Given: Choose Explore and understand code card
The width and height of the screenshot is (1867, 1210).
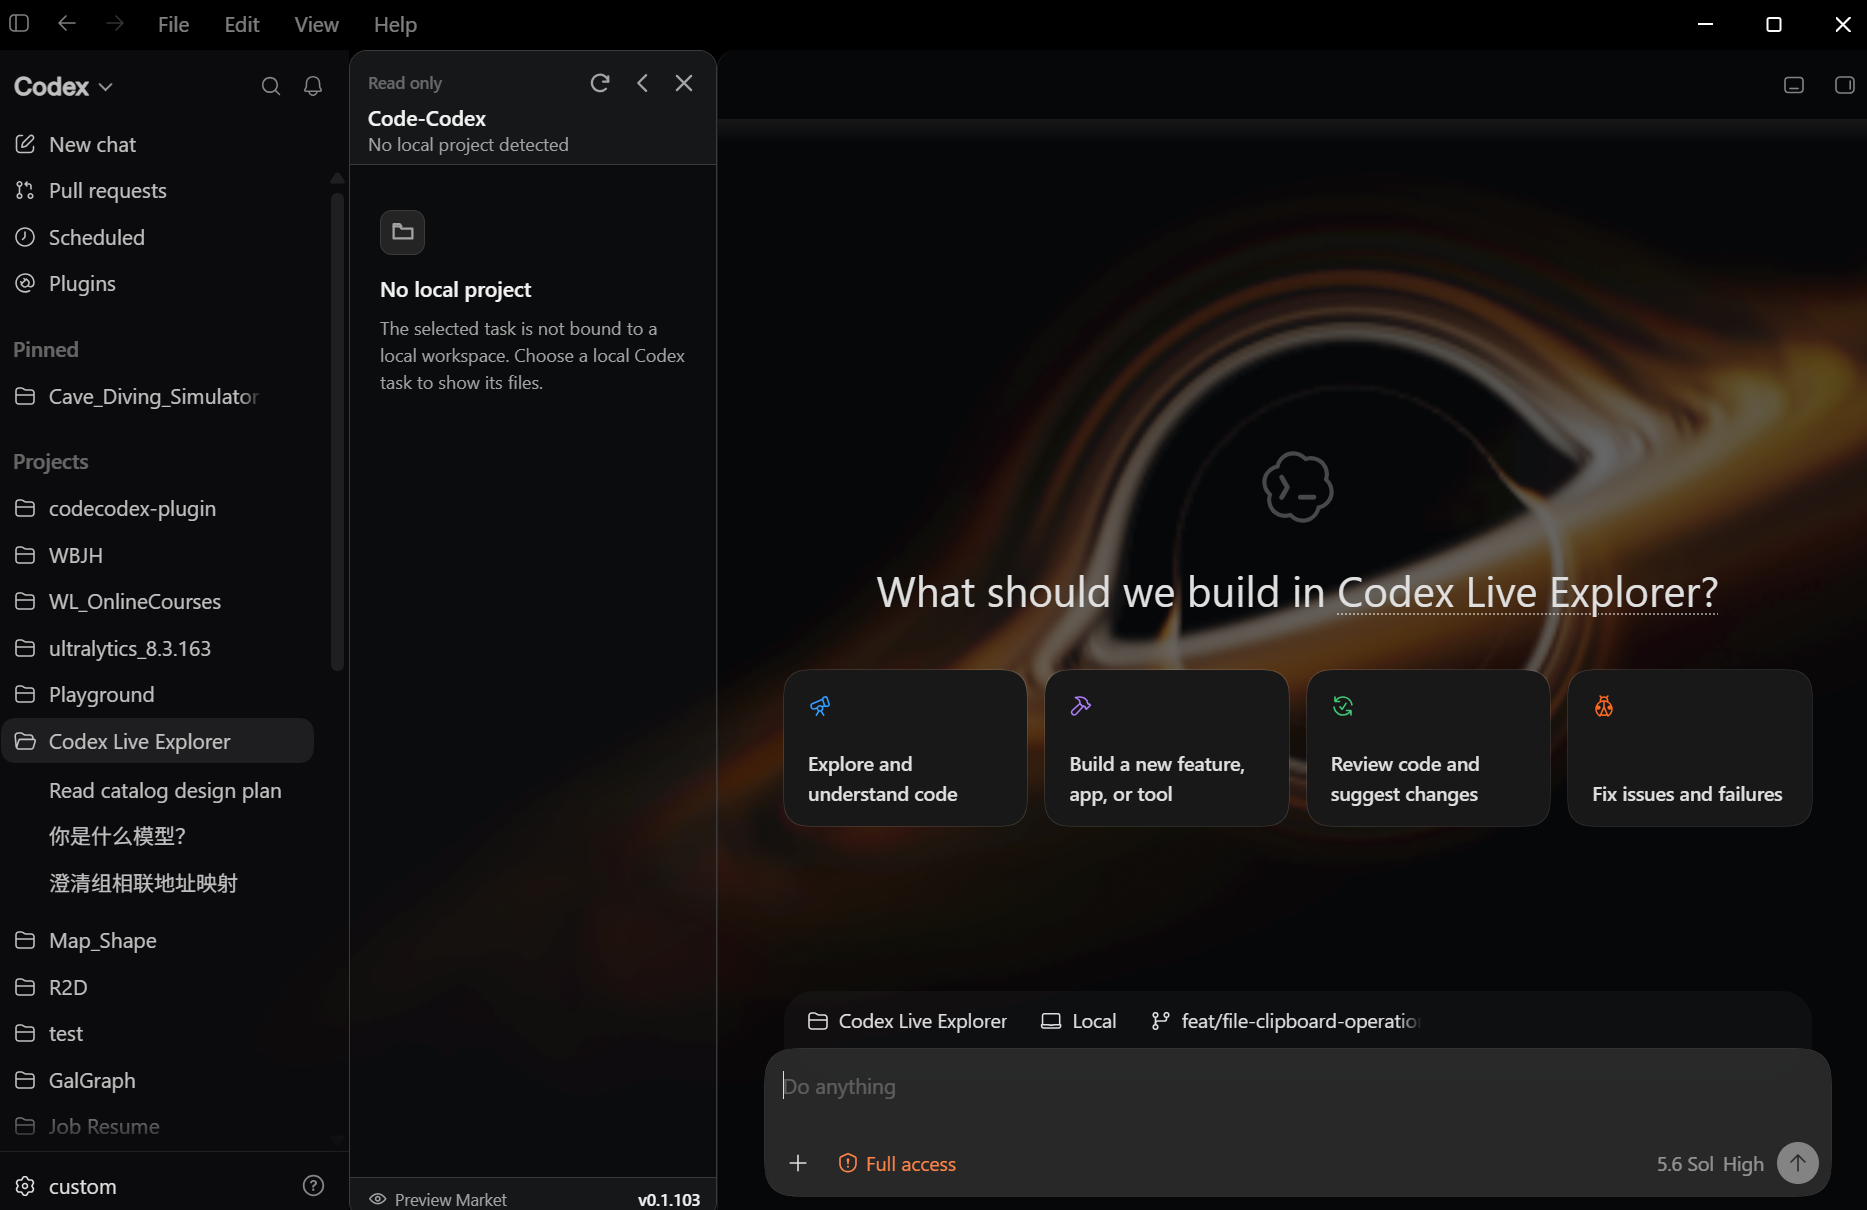Looking at the screenshot, I should pos(905,748).
